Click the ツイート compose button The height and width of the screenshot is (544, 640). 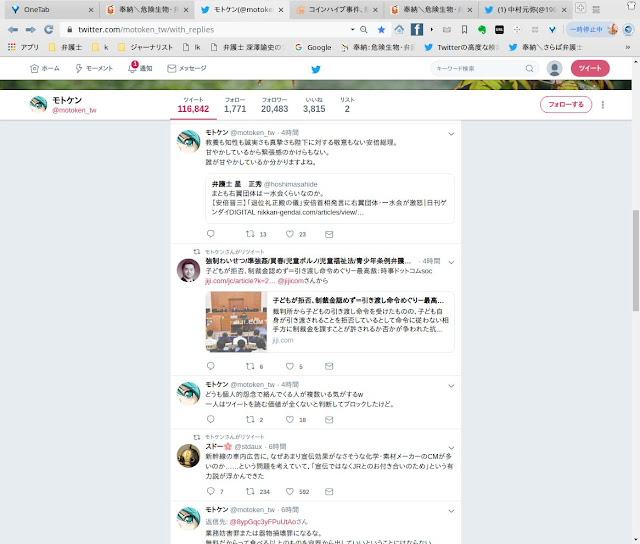click(590, 68)
